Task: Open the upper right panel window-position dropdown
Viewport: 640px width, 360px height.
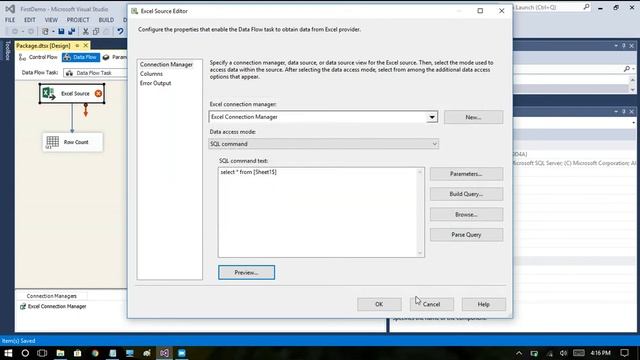Action: pyautogui.click(x=616, y=46)
